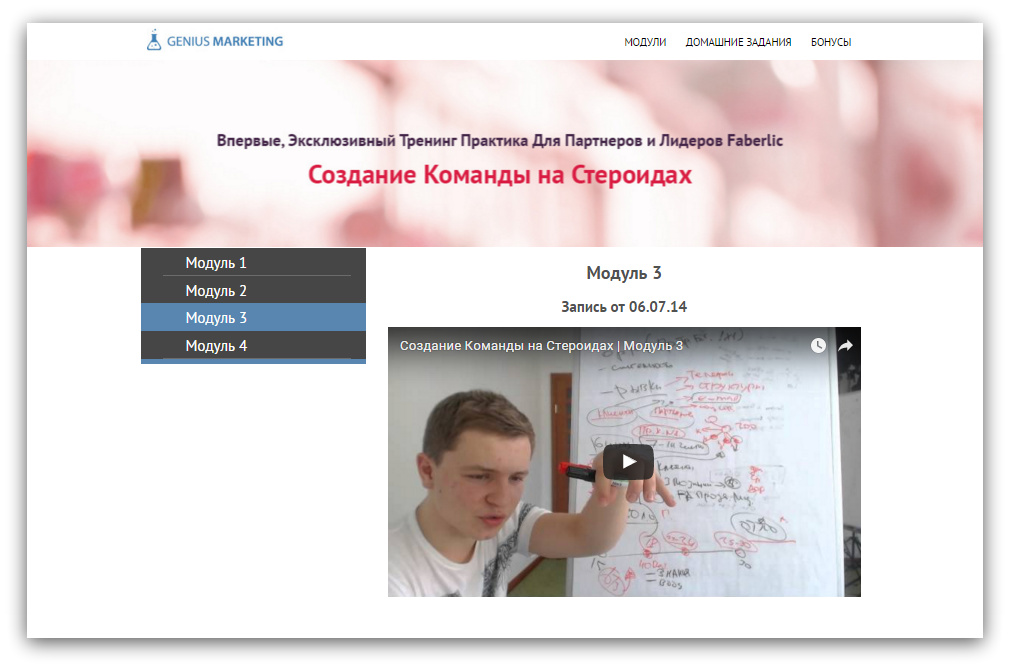This screenshot has height=669, width=1010.
Task: Click the Watch Later clock icon on video
Action: tap(818, 346)
